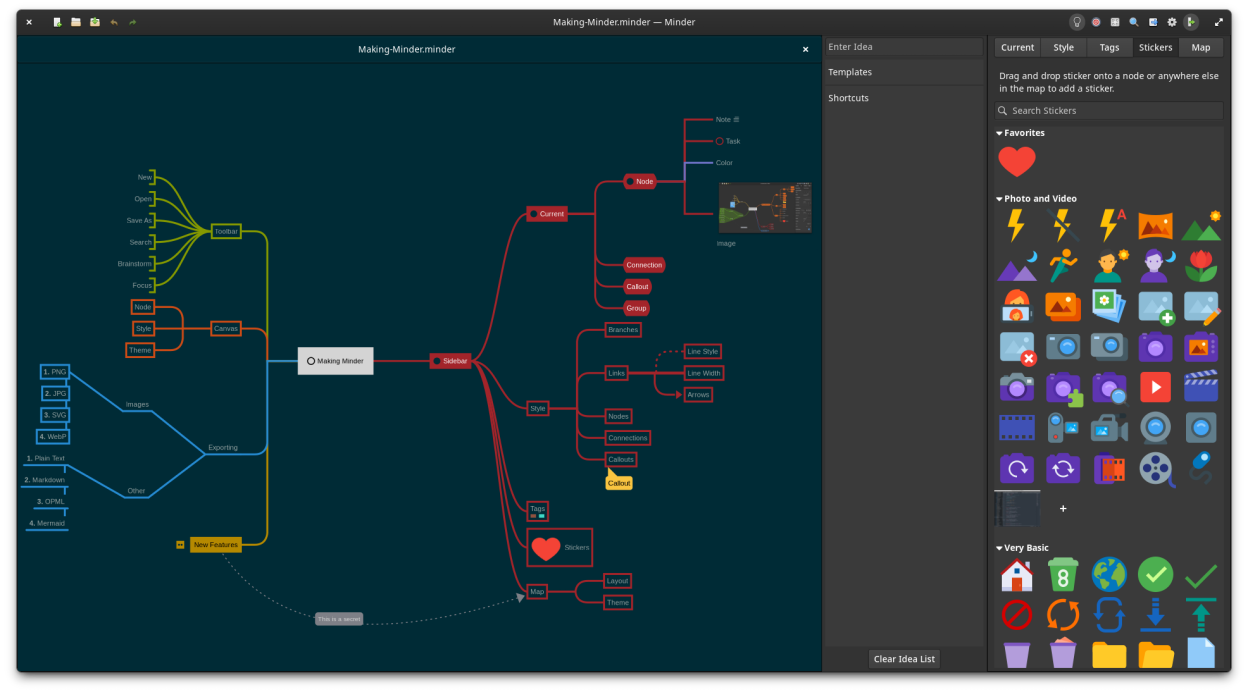
Task: Click the plus to add a custom sticker
Action: (x=1063, y=509)
